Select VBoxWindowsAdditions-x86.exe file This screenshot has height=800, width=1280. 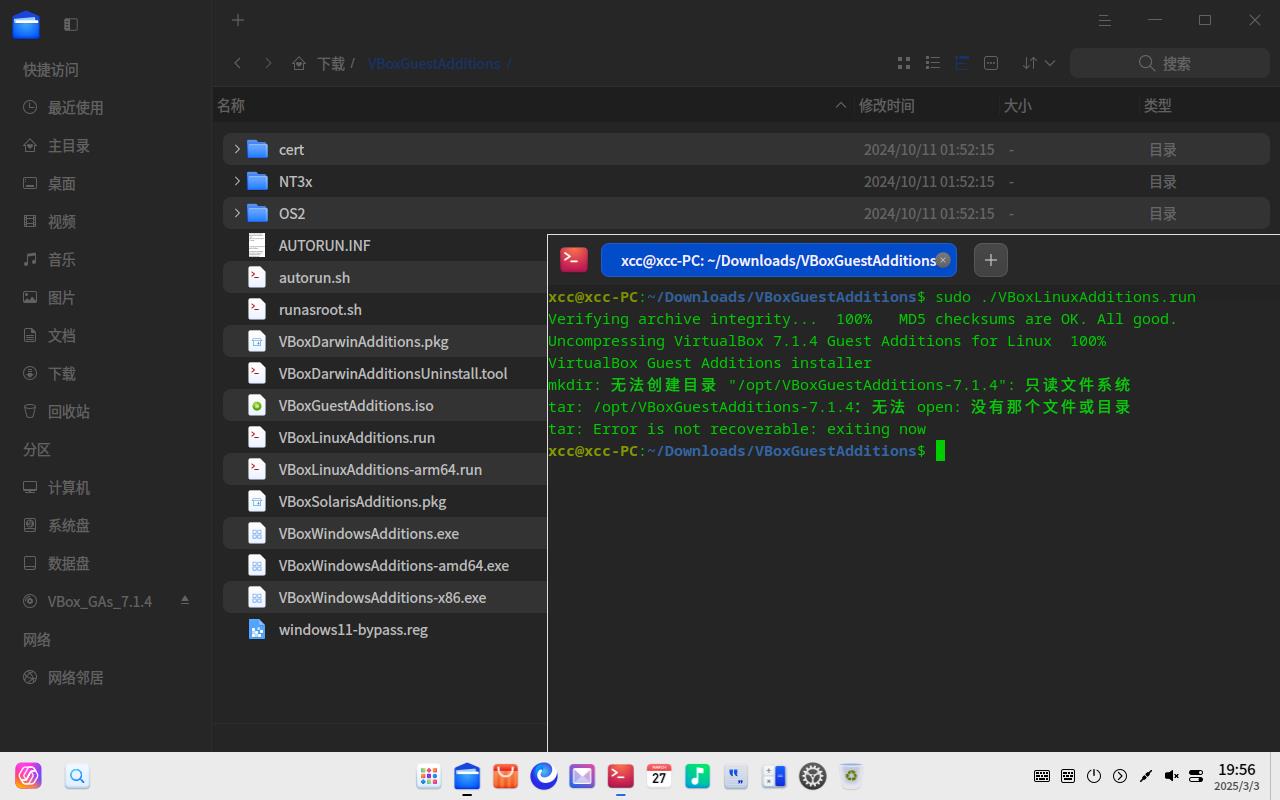pyautogui.click(x=384, y=597)
